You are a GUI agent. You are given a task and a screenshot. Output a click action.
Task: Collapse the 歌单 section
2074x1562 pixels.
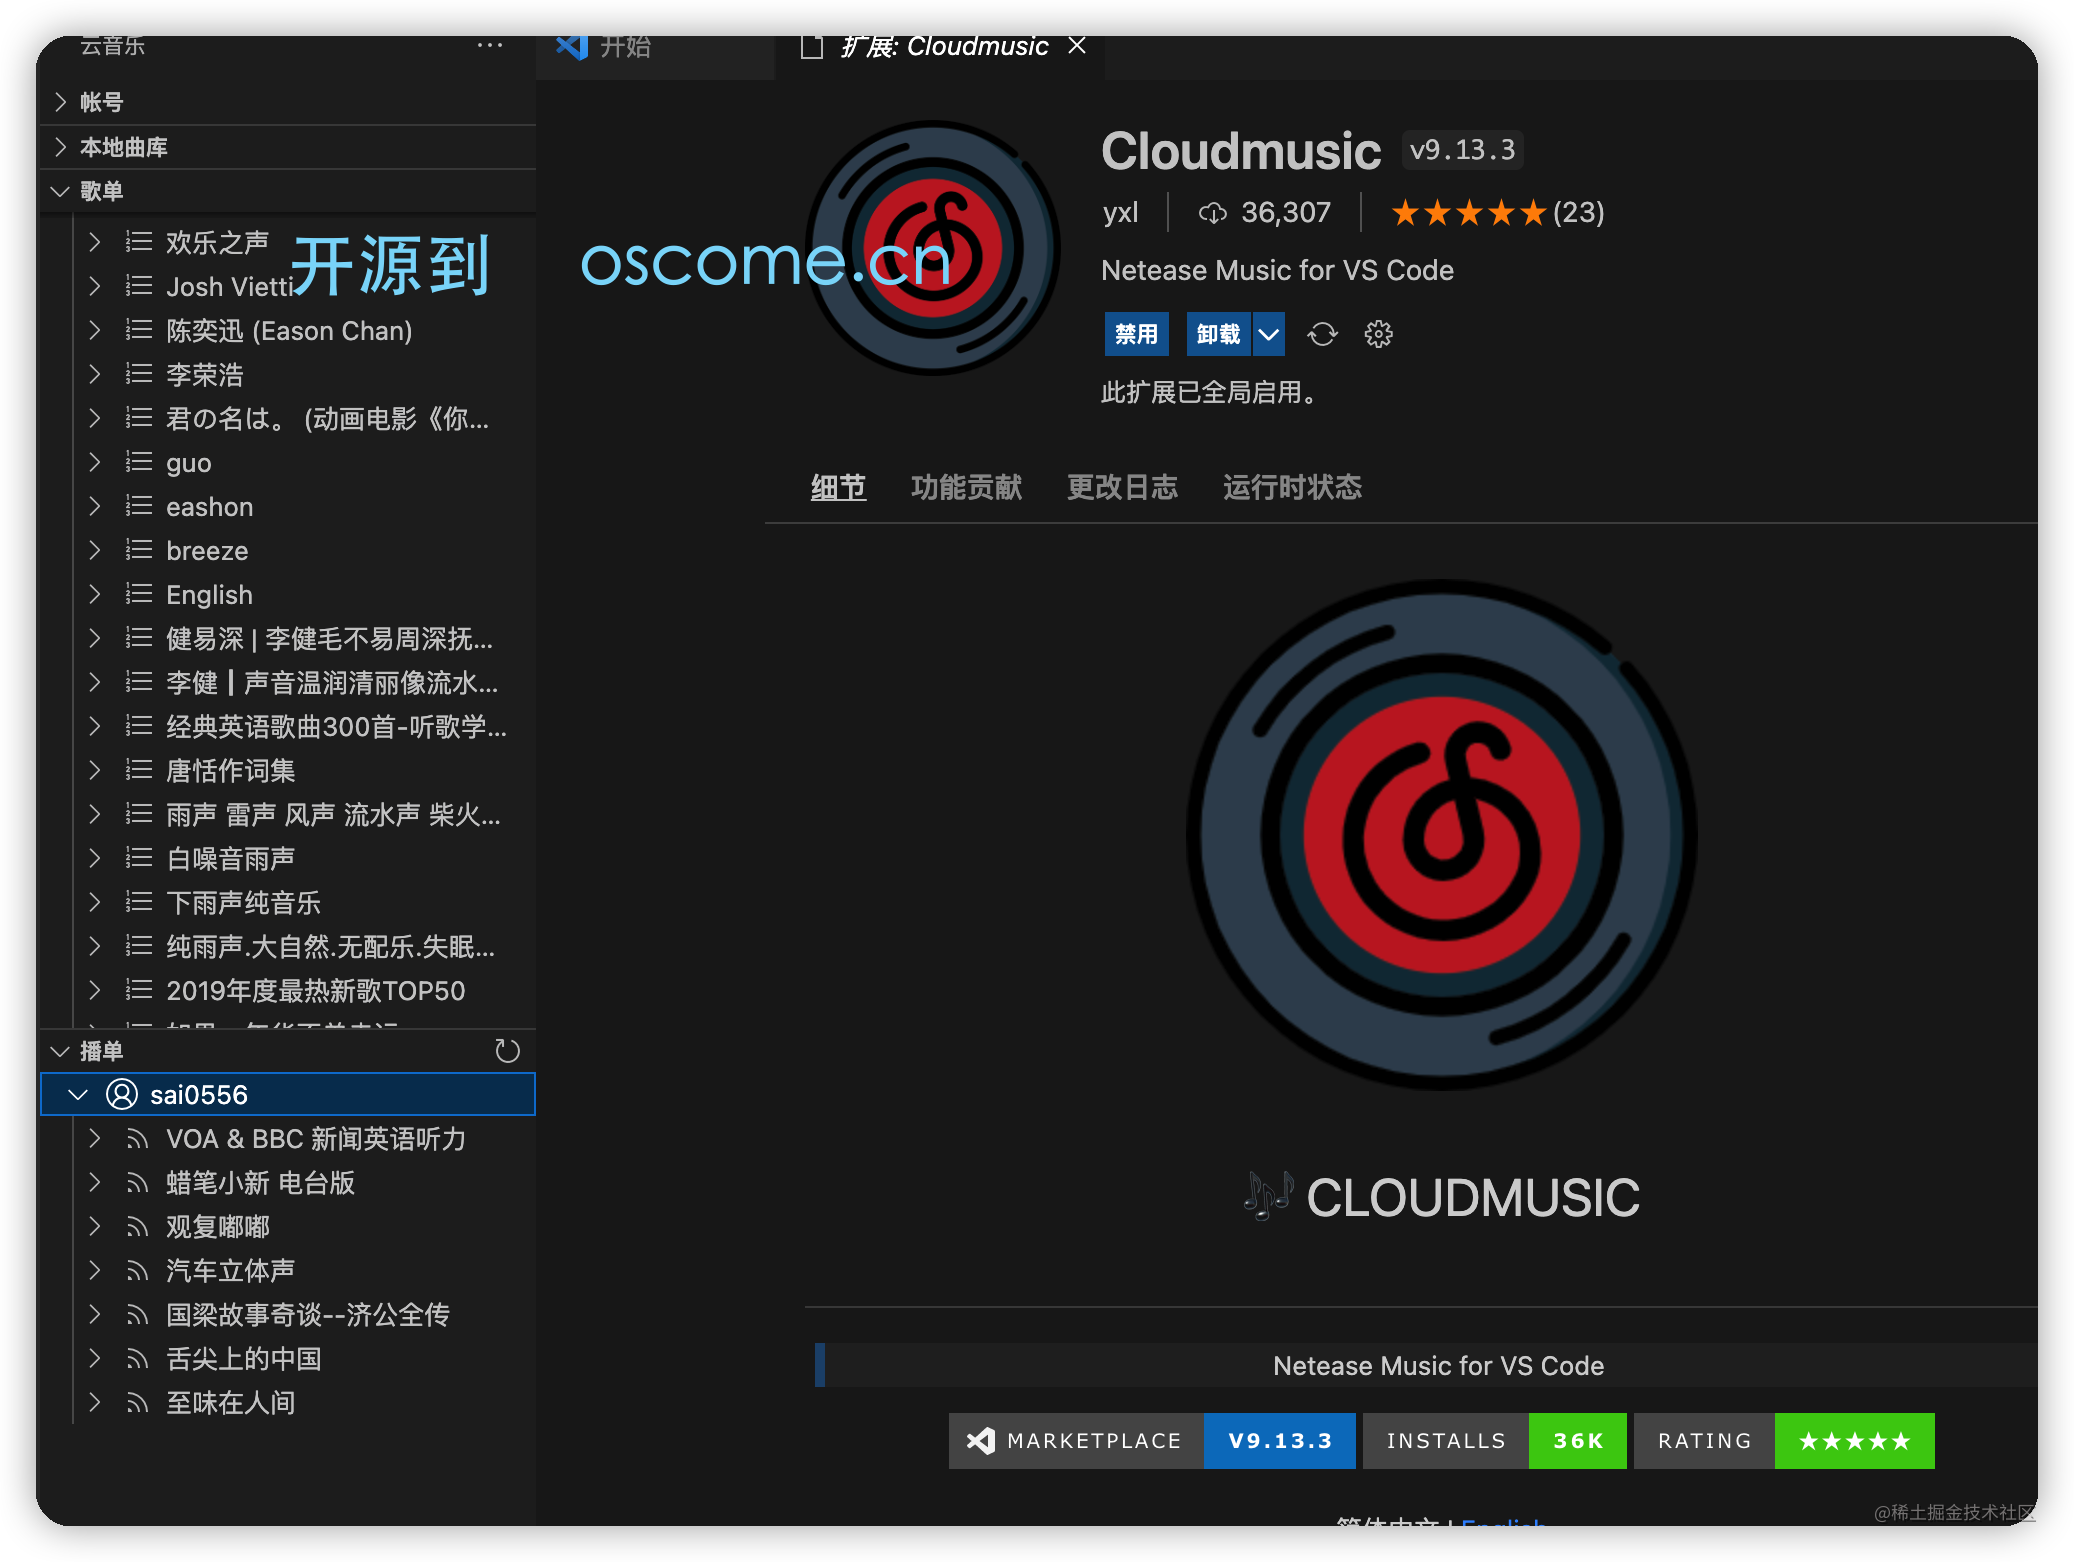[100, 190]
